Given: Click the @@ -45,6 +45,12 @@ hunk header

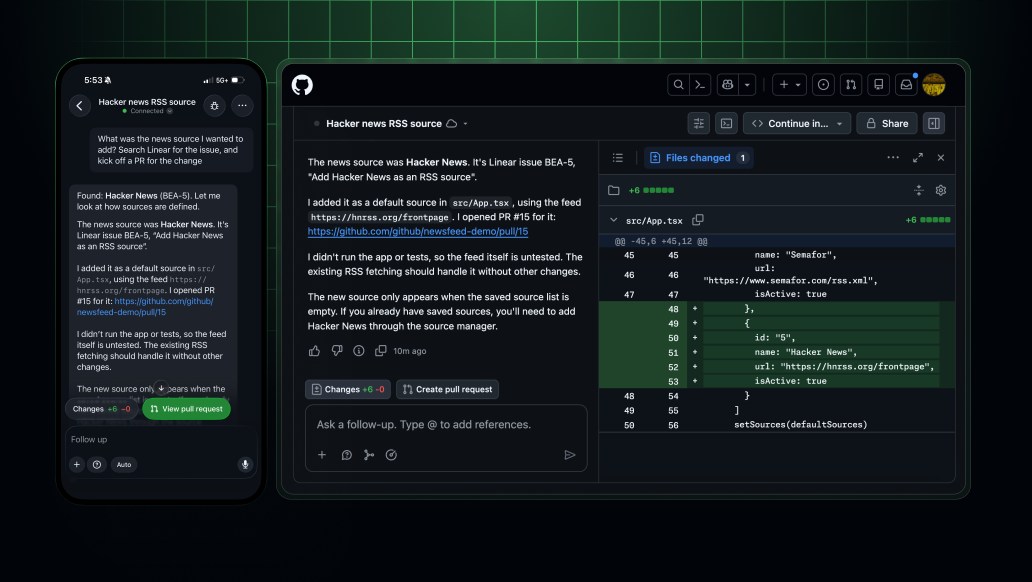Looking at the screenshot, I should [x=777, y=242].
